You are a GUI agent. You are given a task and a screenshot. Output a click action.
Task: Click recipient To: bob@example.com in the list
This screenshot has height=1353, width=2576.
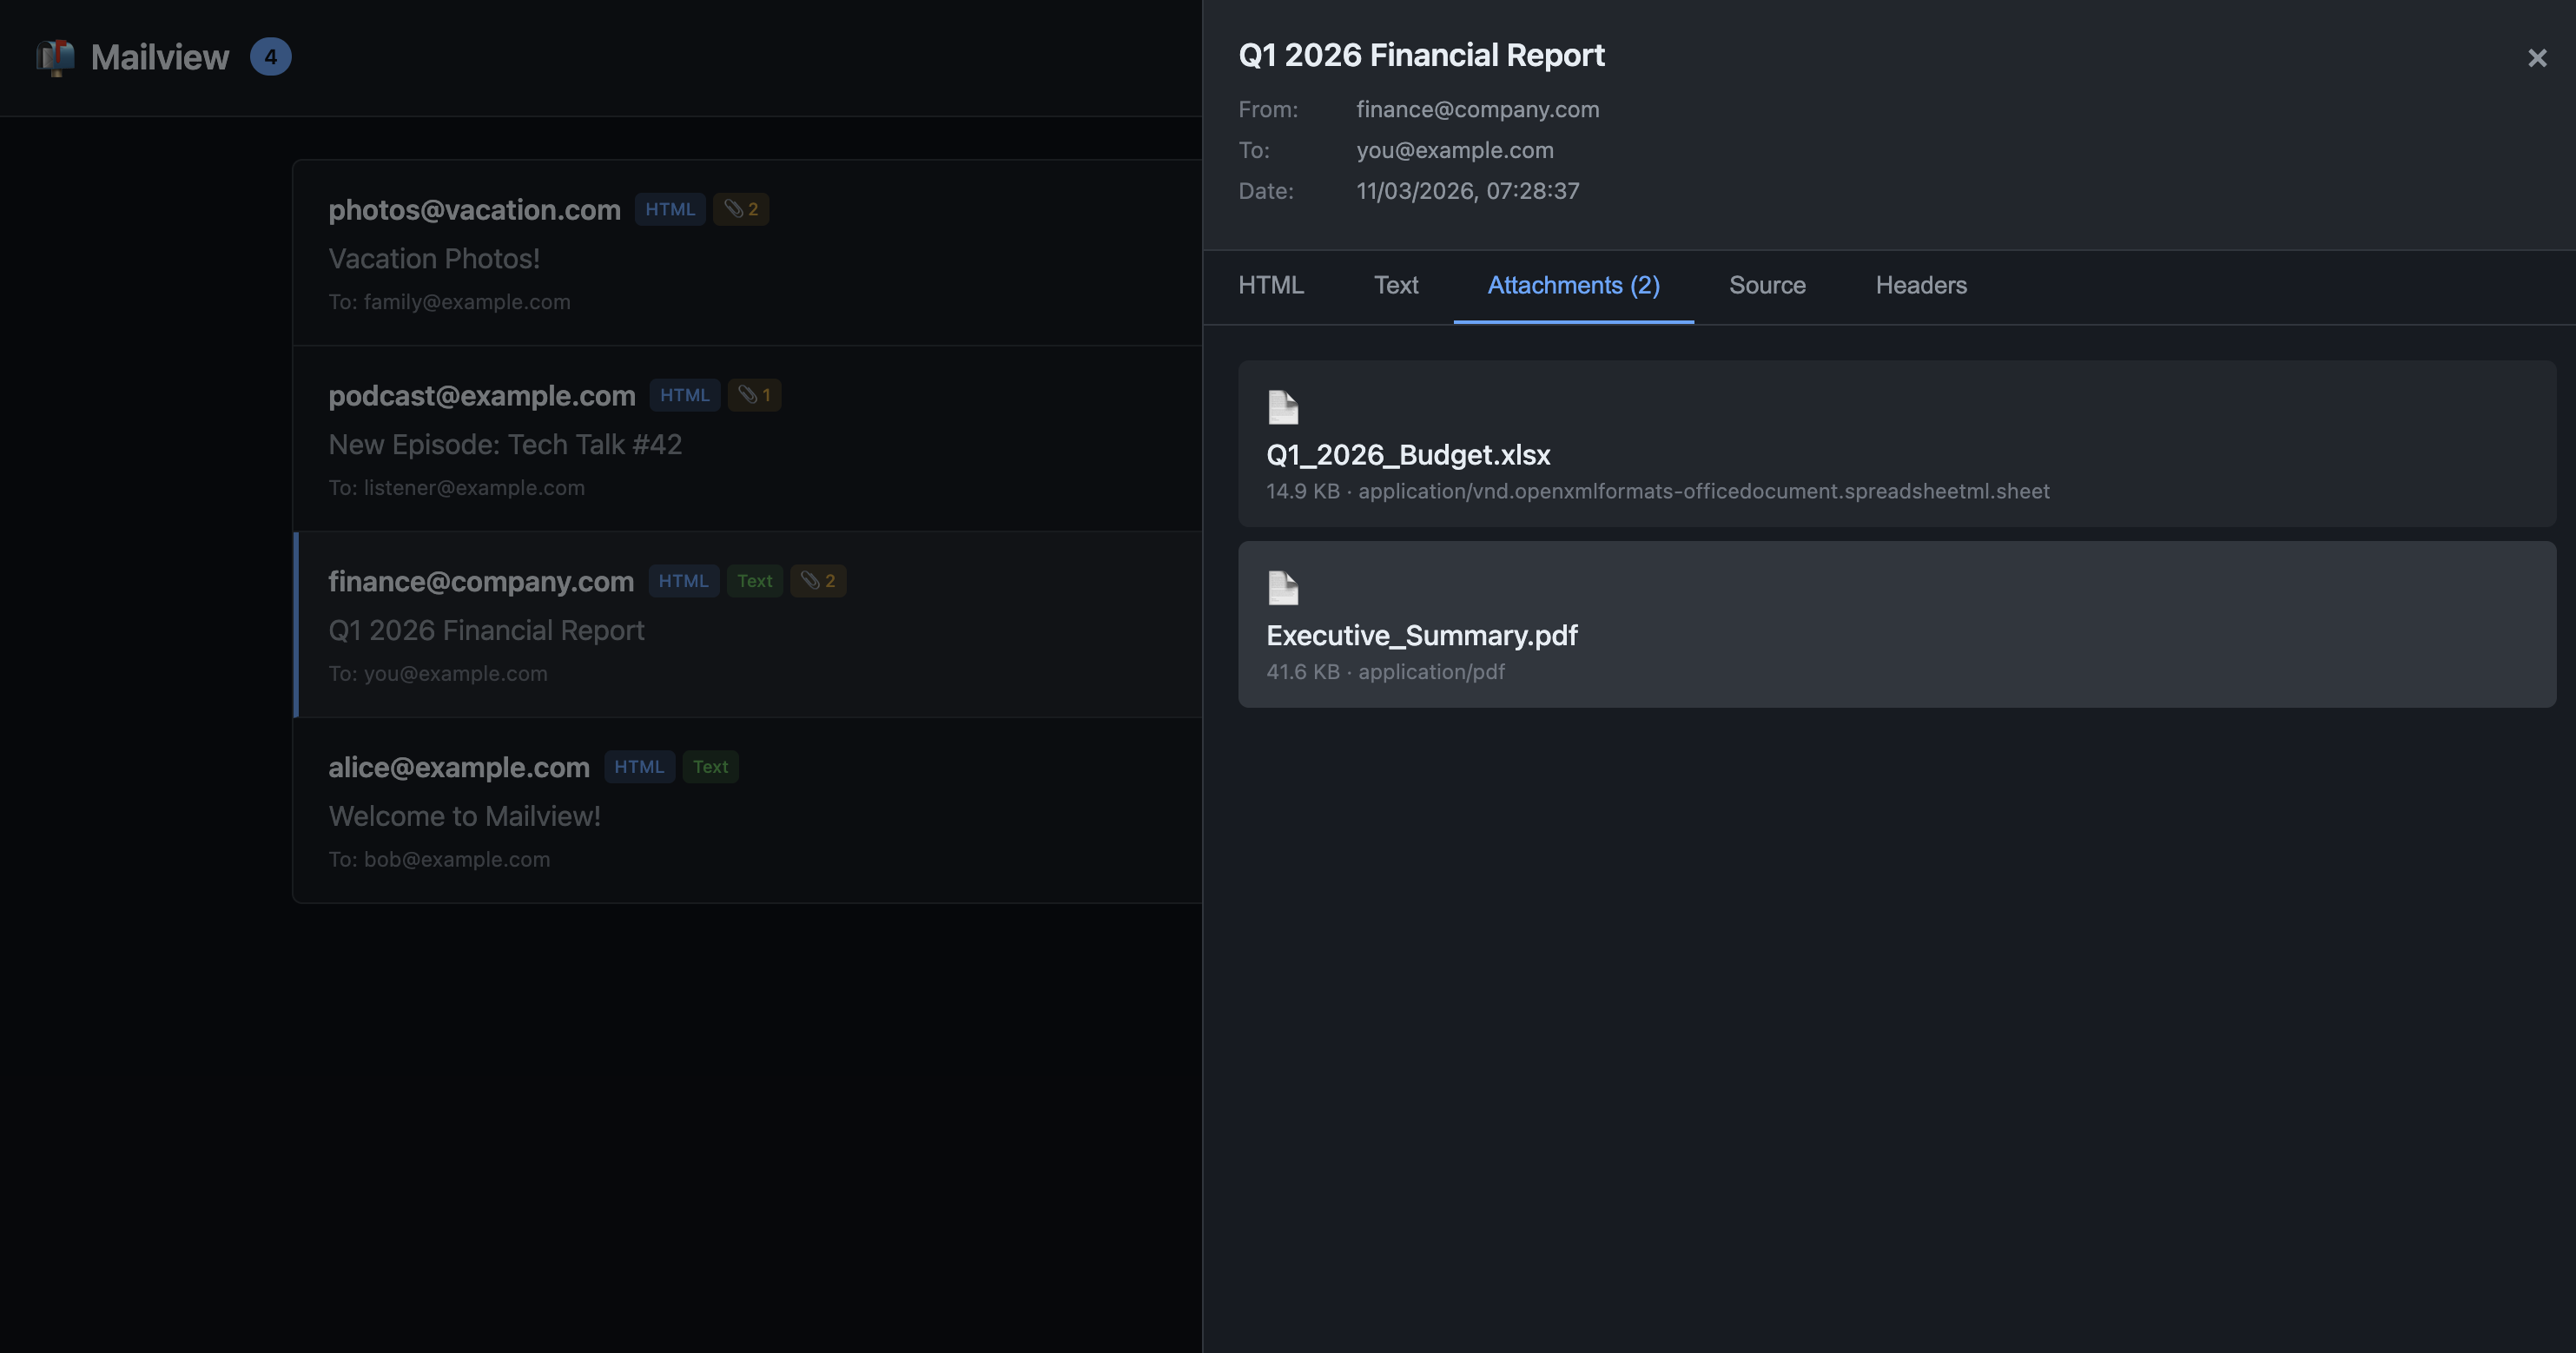tap(440, 860)
